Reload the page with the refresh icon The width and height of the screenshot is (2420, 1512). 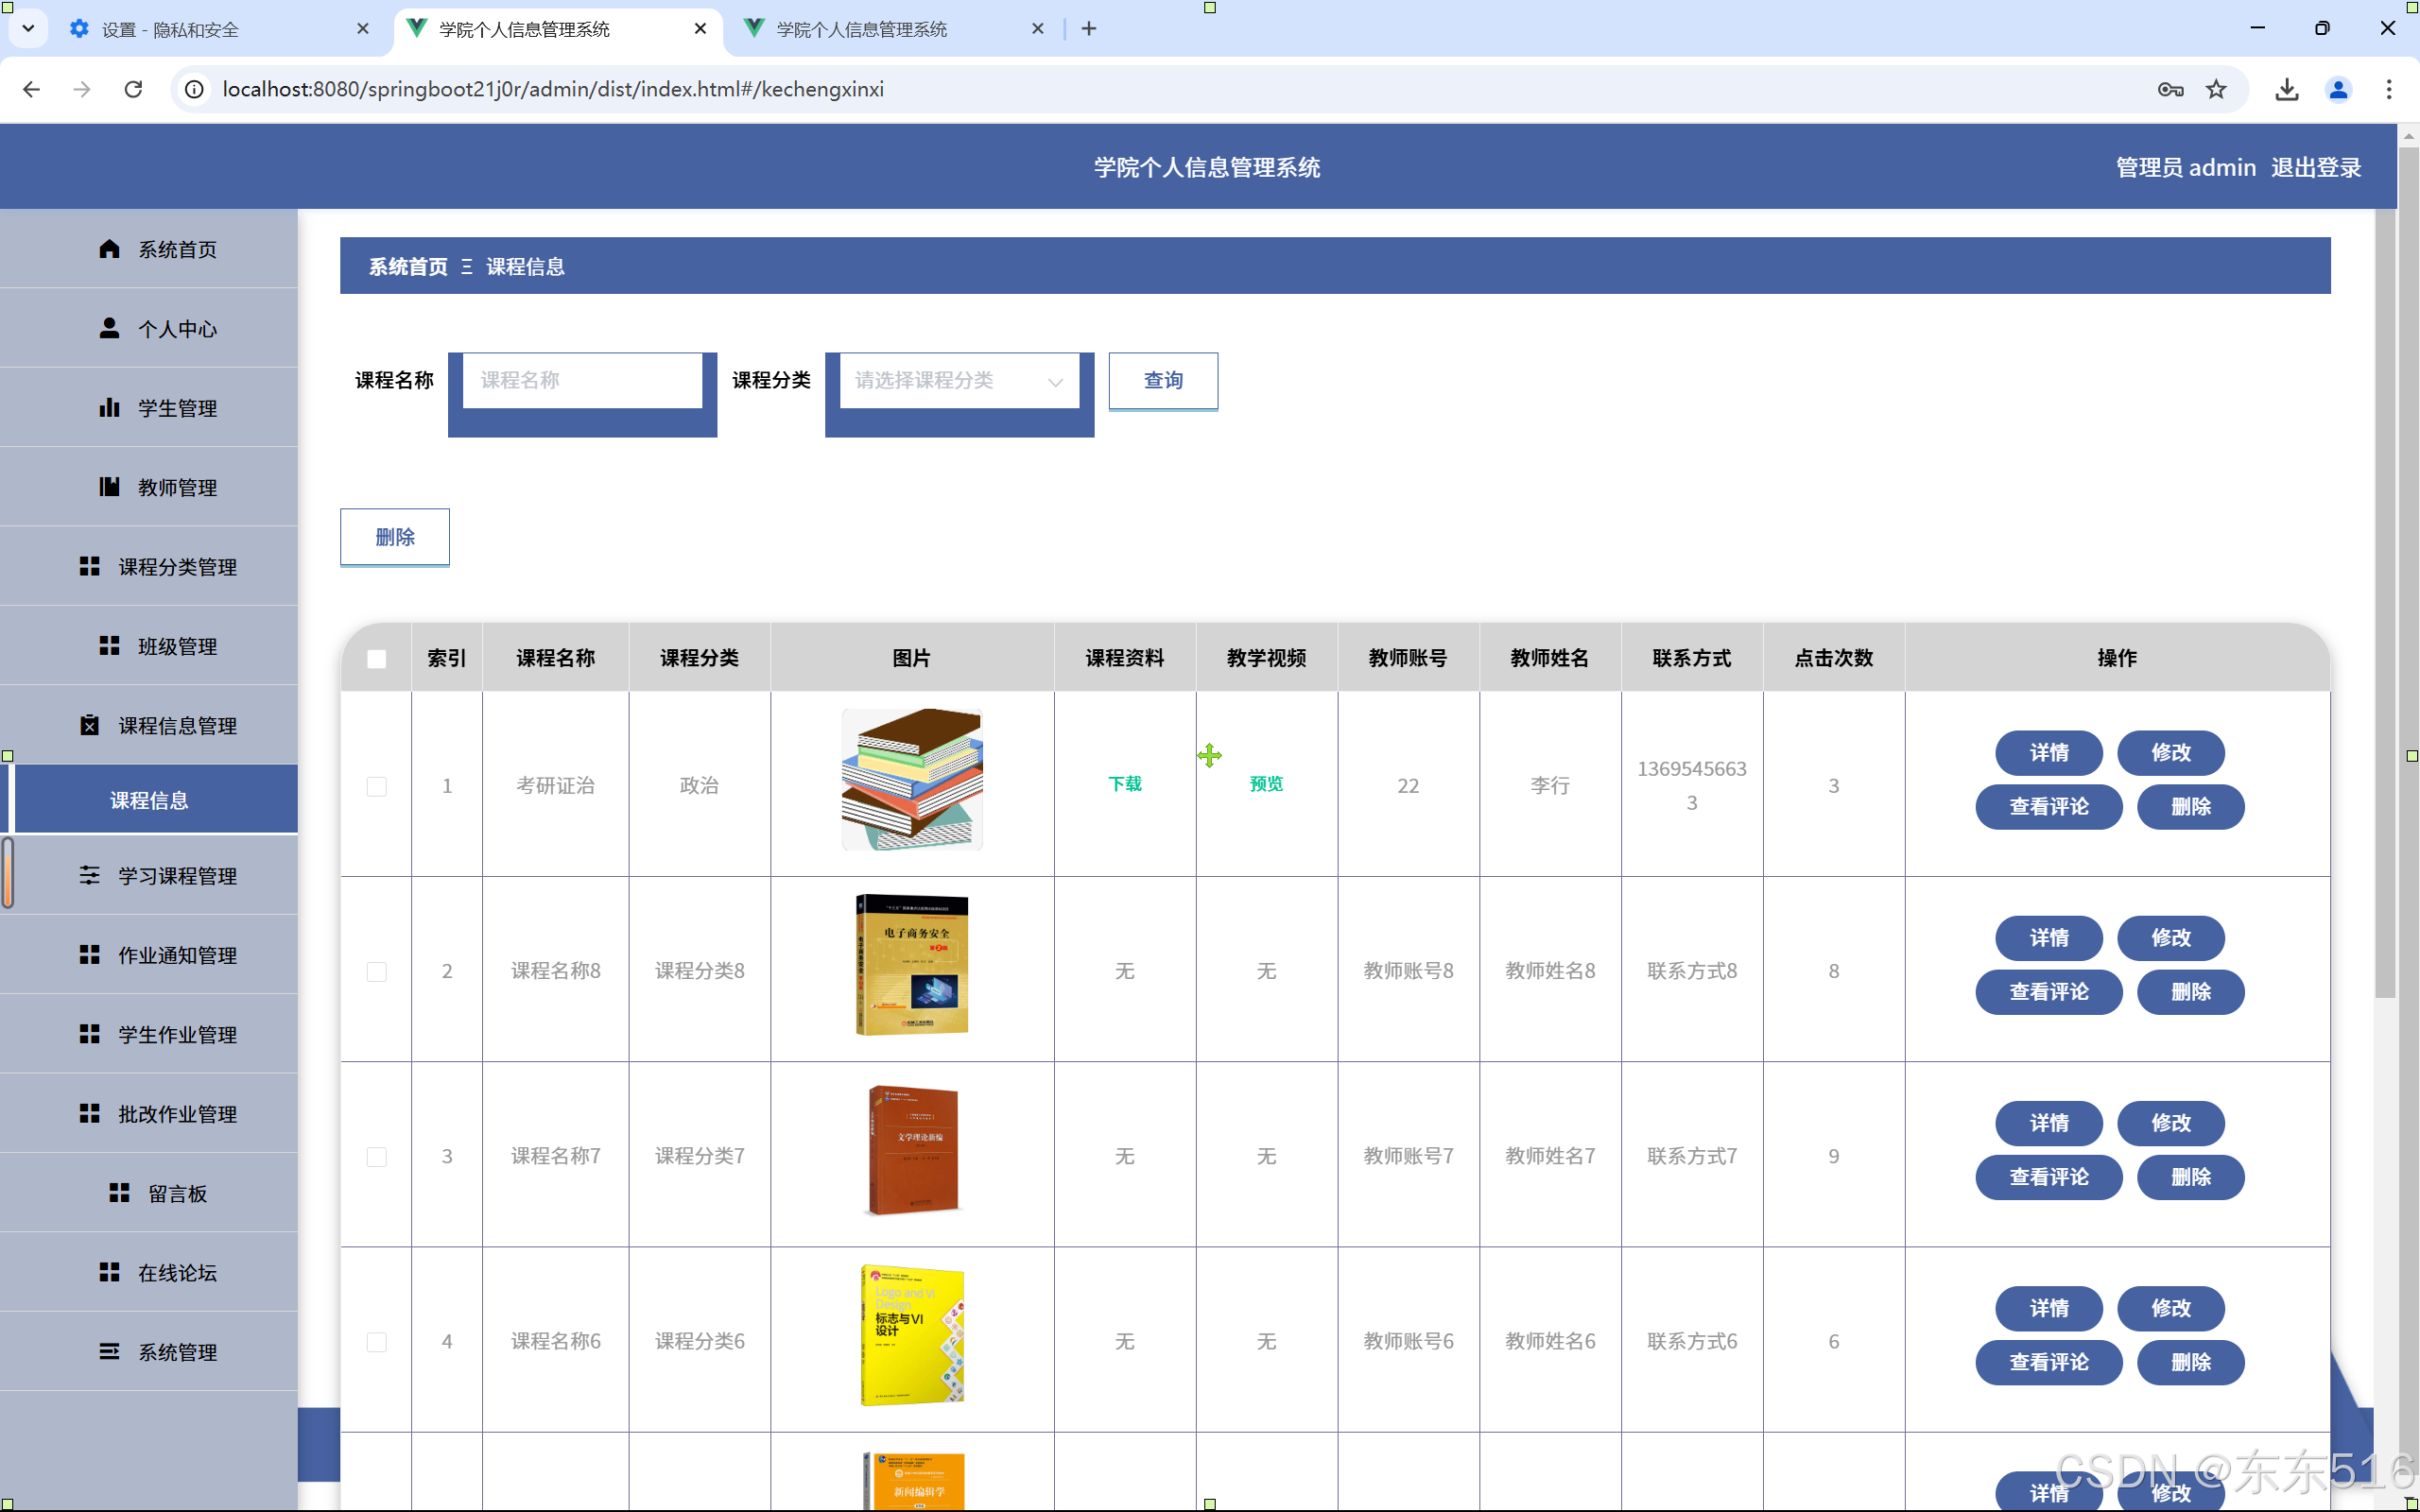click(x=133, y=89)
